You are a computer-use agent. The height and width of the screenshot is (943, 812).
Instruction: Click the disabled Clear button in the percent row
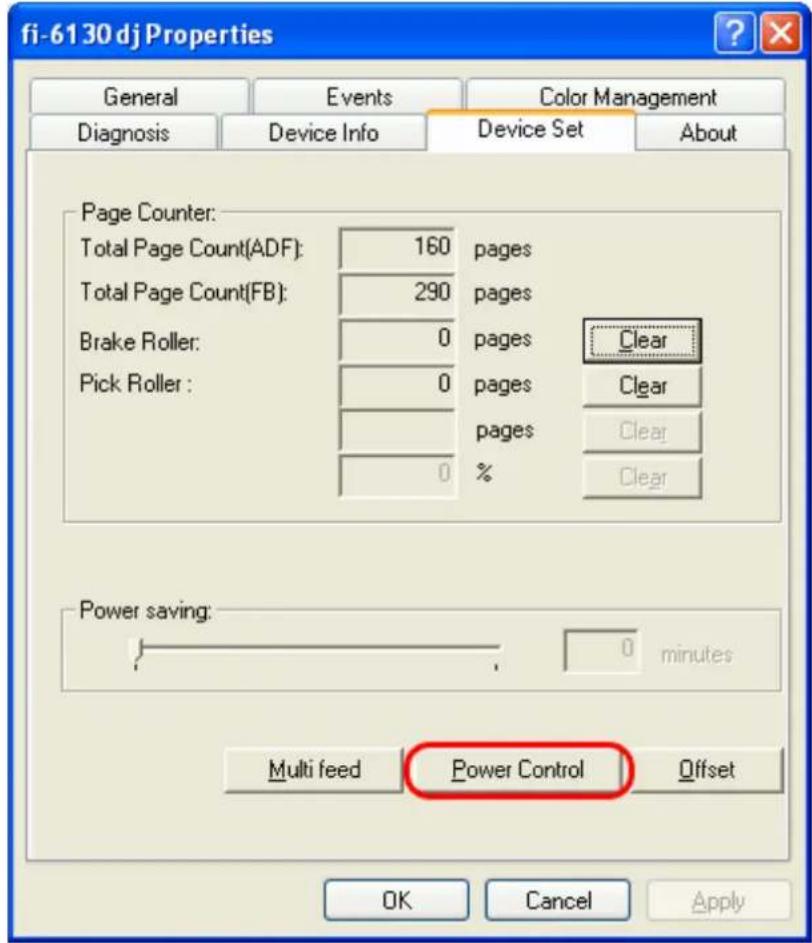point(642,477)
